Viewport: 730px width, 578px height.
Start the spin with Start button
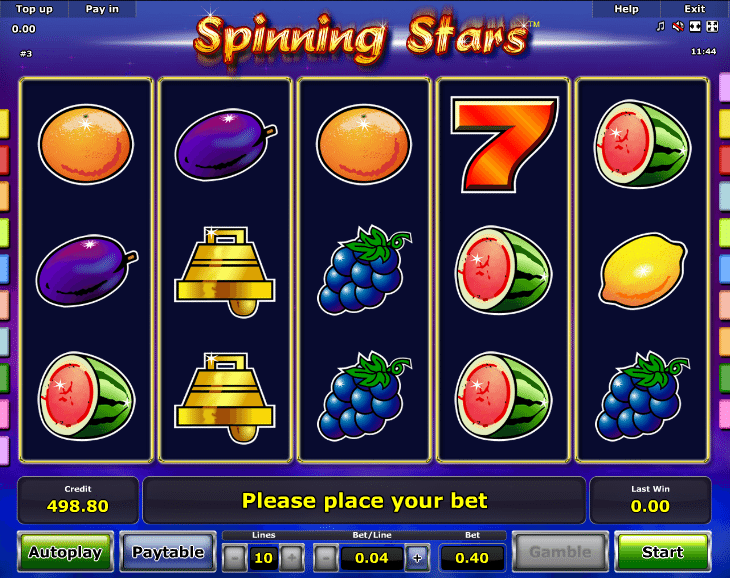click(x=662, y=552)
